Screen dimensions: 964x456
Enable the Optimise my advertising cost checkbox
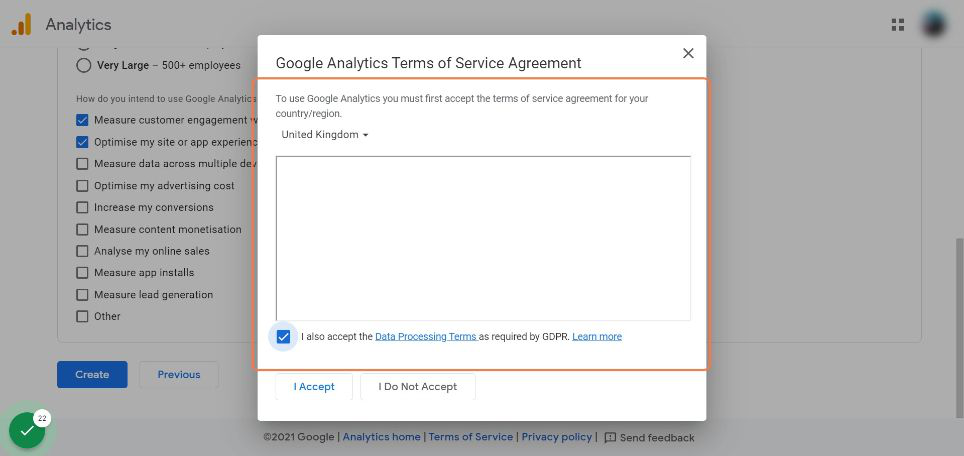pyautogui.click(x=83, y=186)
